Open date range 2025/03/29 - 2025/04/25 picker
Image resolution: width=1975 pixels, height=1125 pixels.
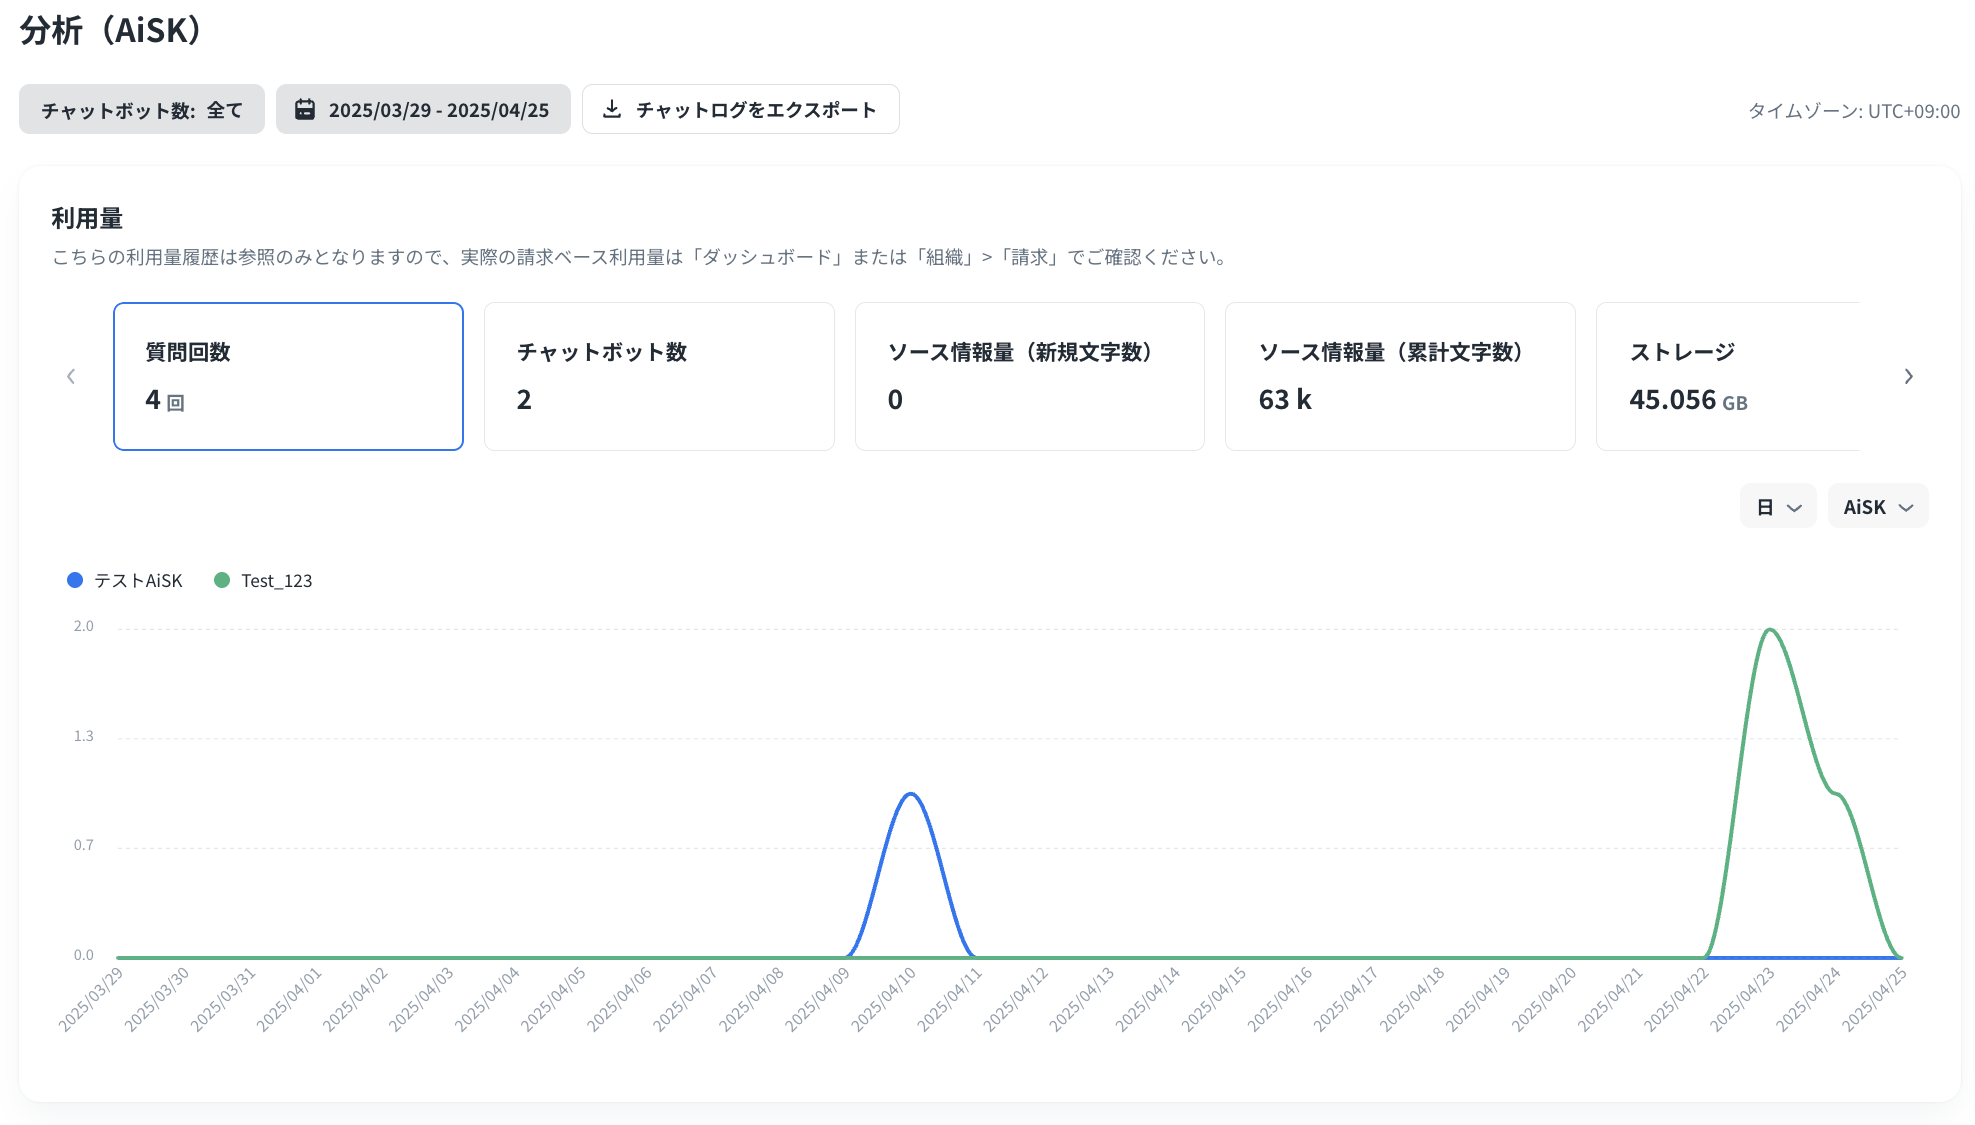(423, 109)
